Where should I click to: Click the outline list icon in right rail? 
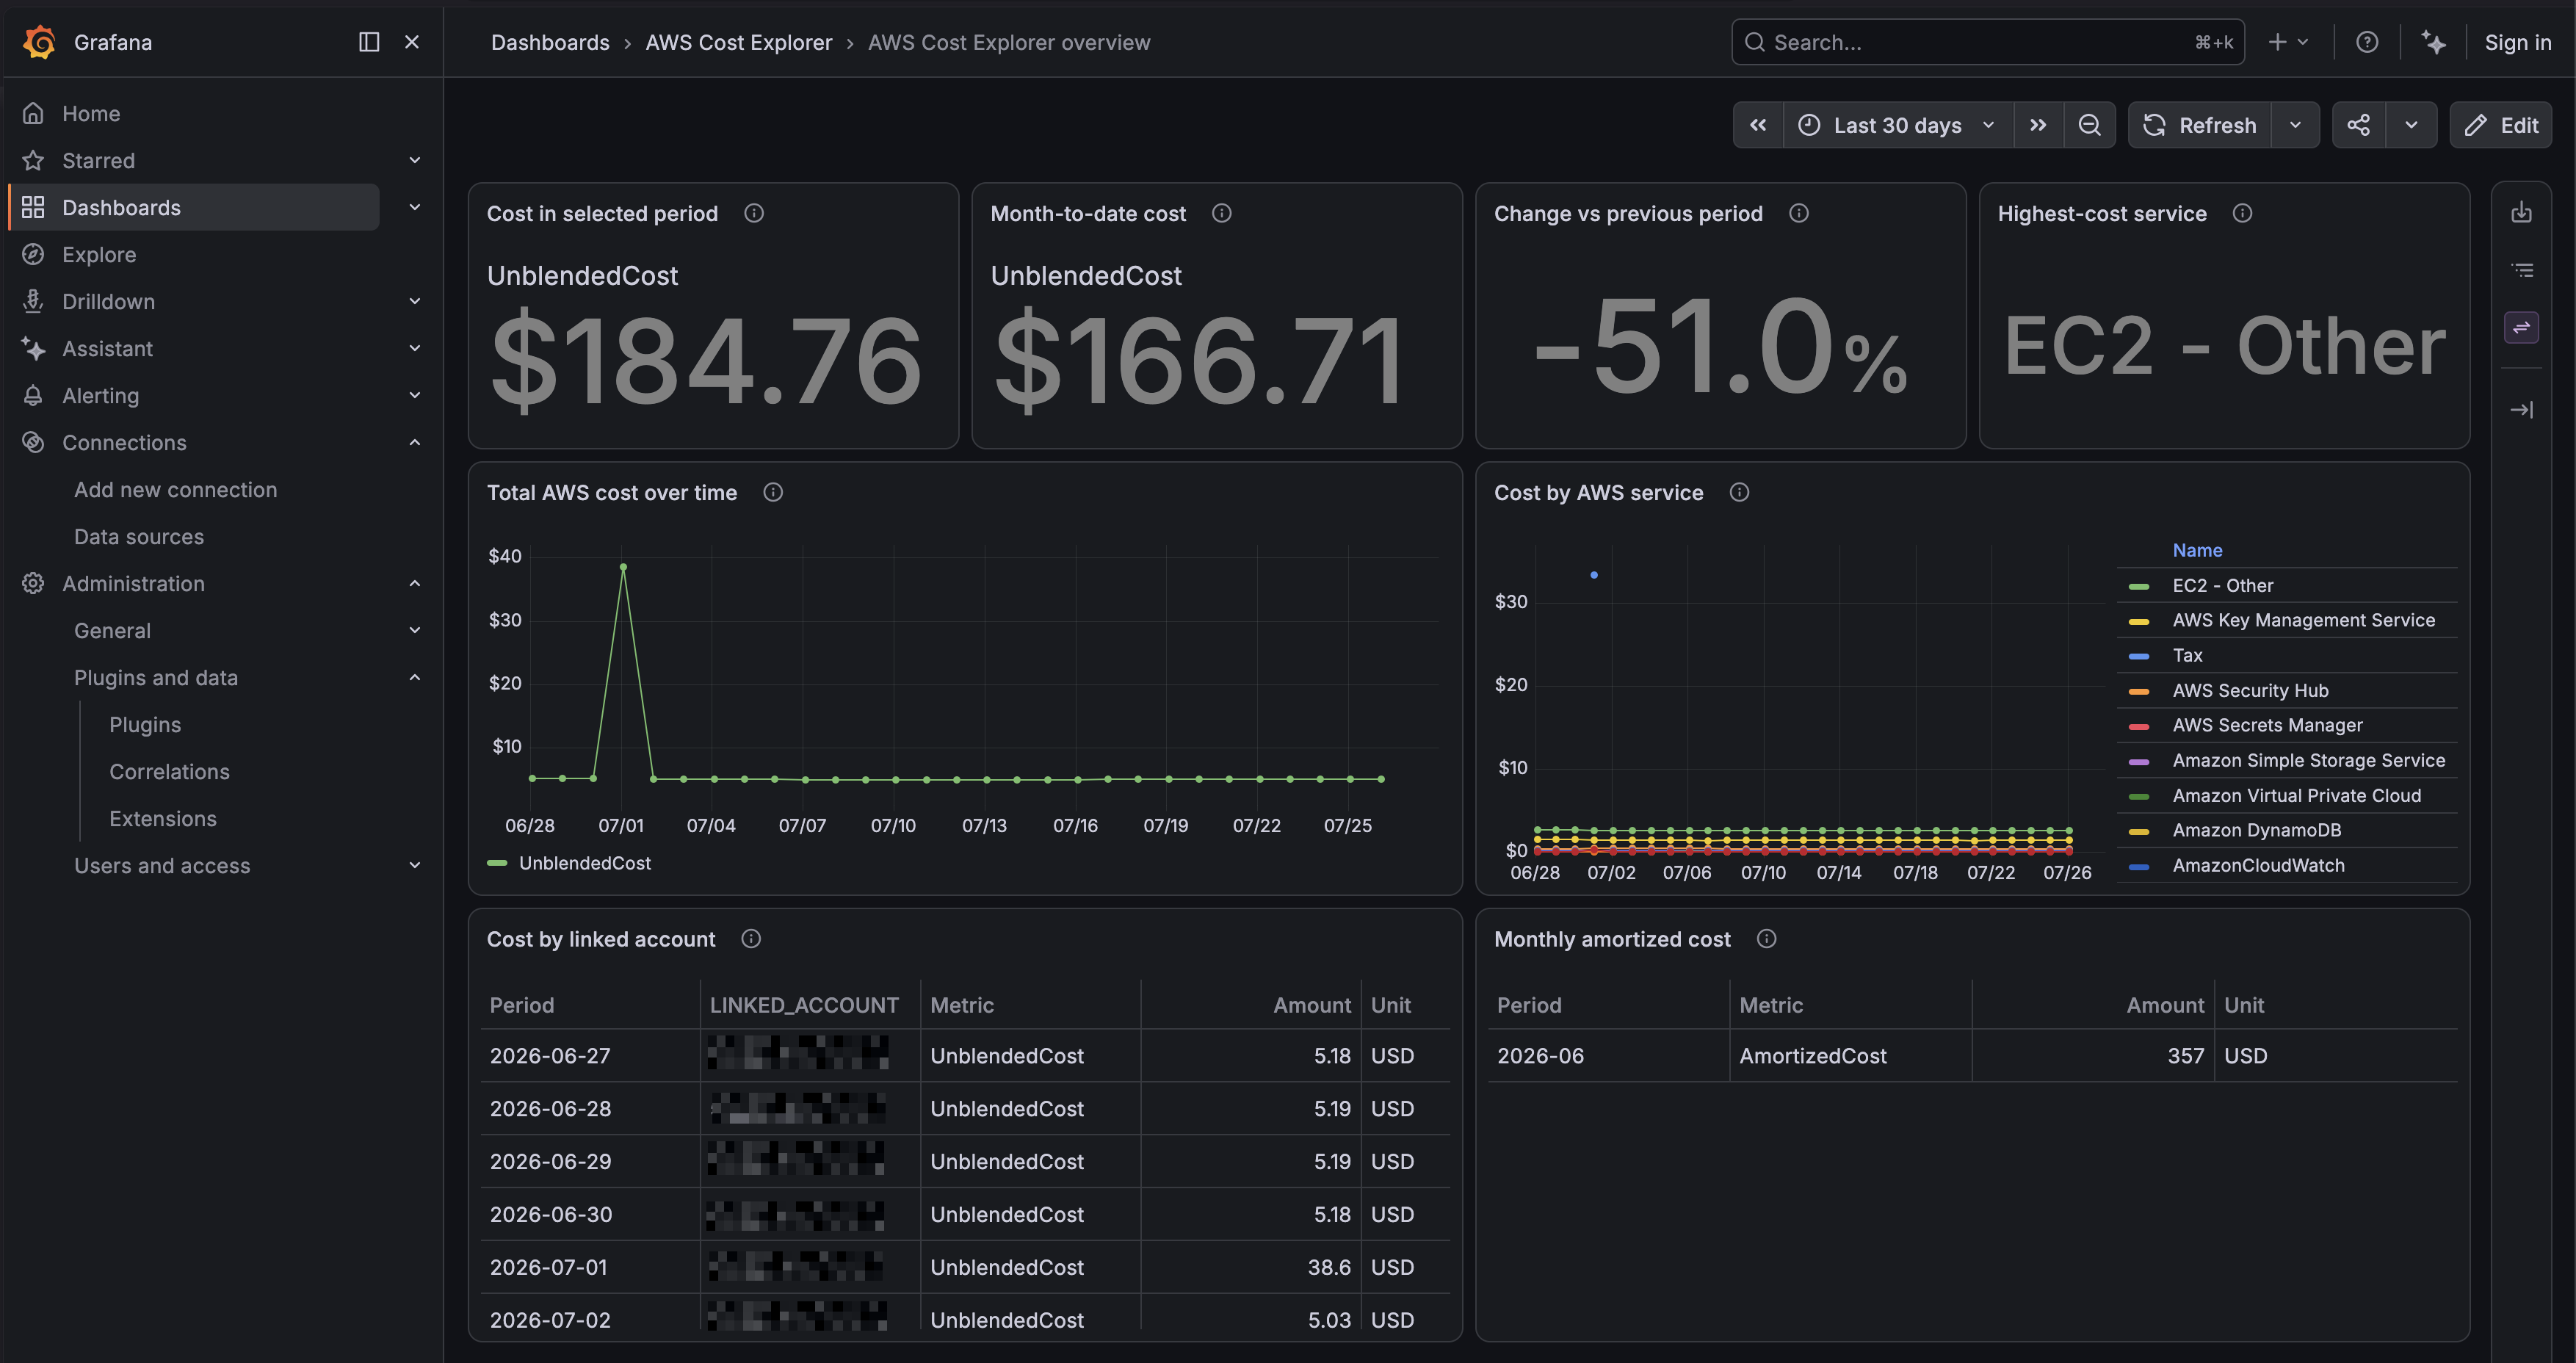tap(2522, 270)
